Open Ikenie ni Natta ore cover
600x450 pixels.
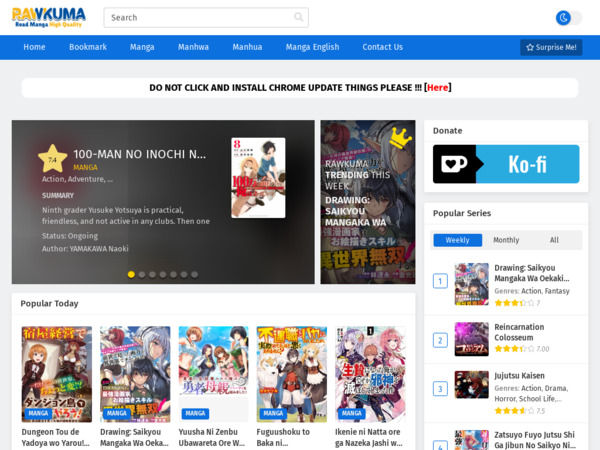(x=370, y=374)
